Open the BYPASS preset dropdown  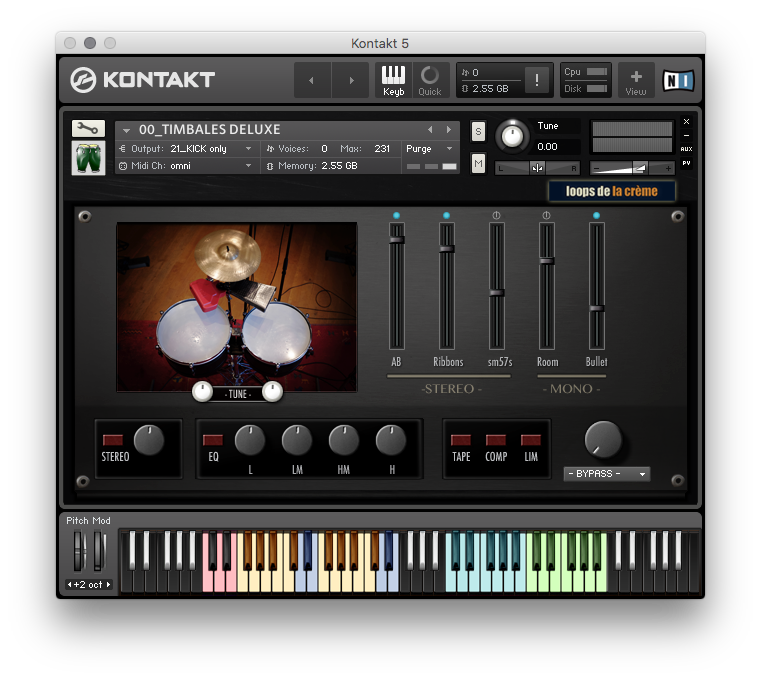pyautogui.click(x=607, y=474)
